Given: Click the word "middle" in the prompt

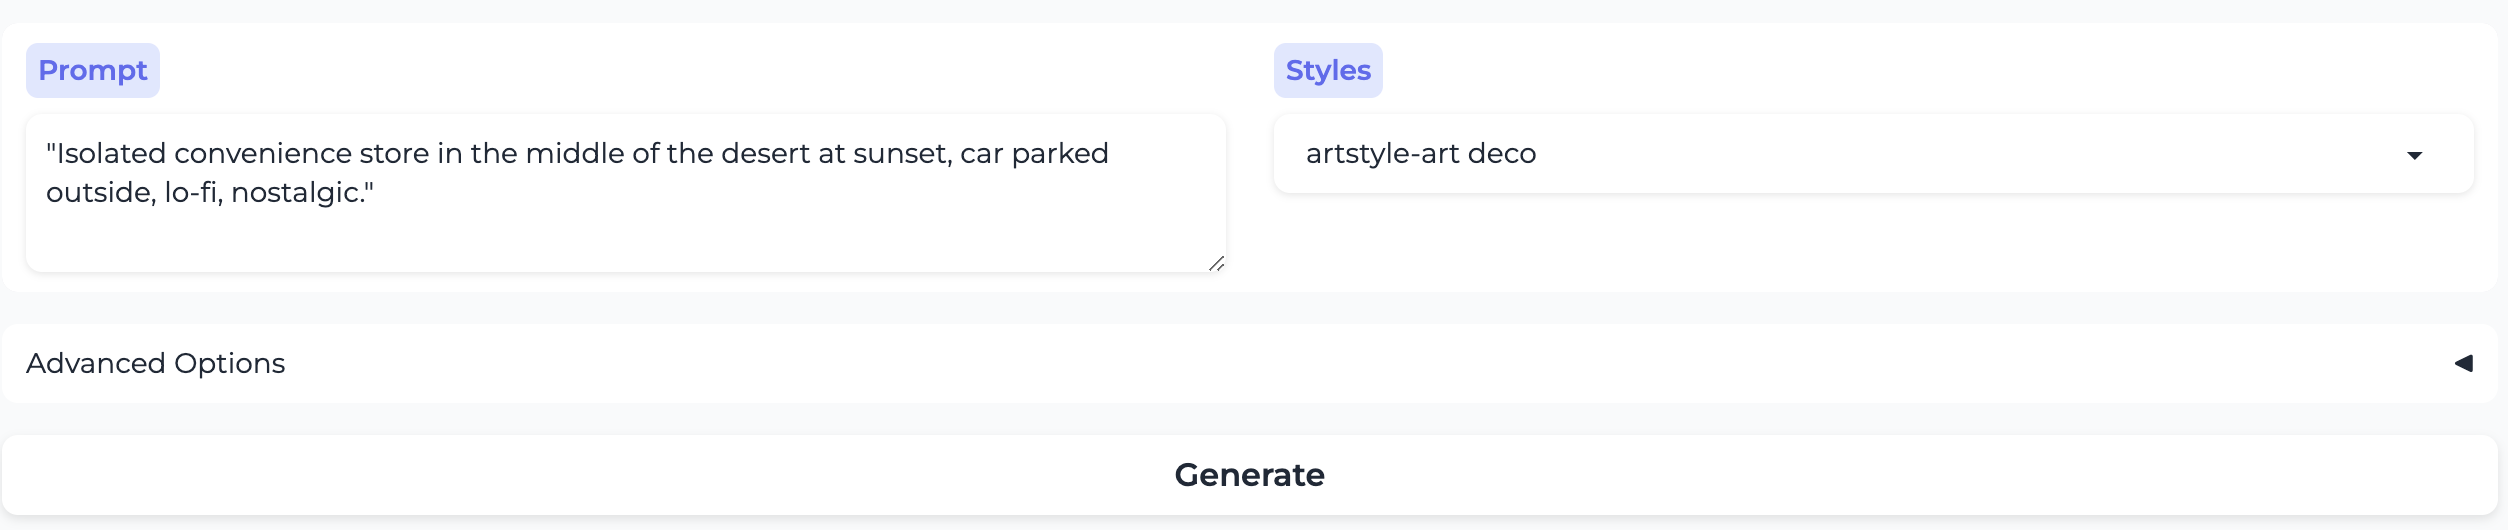Looking at the screenshot, I should click(574, 154).
